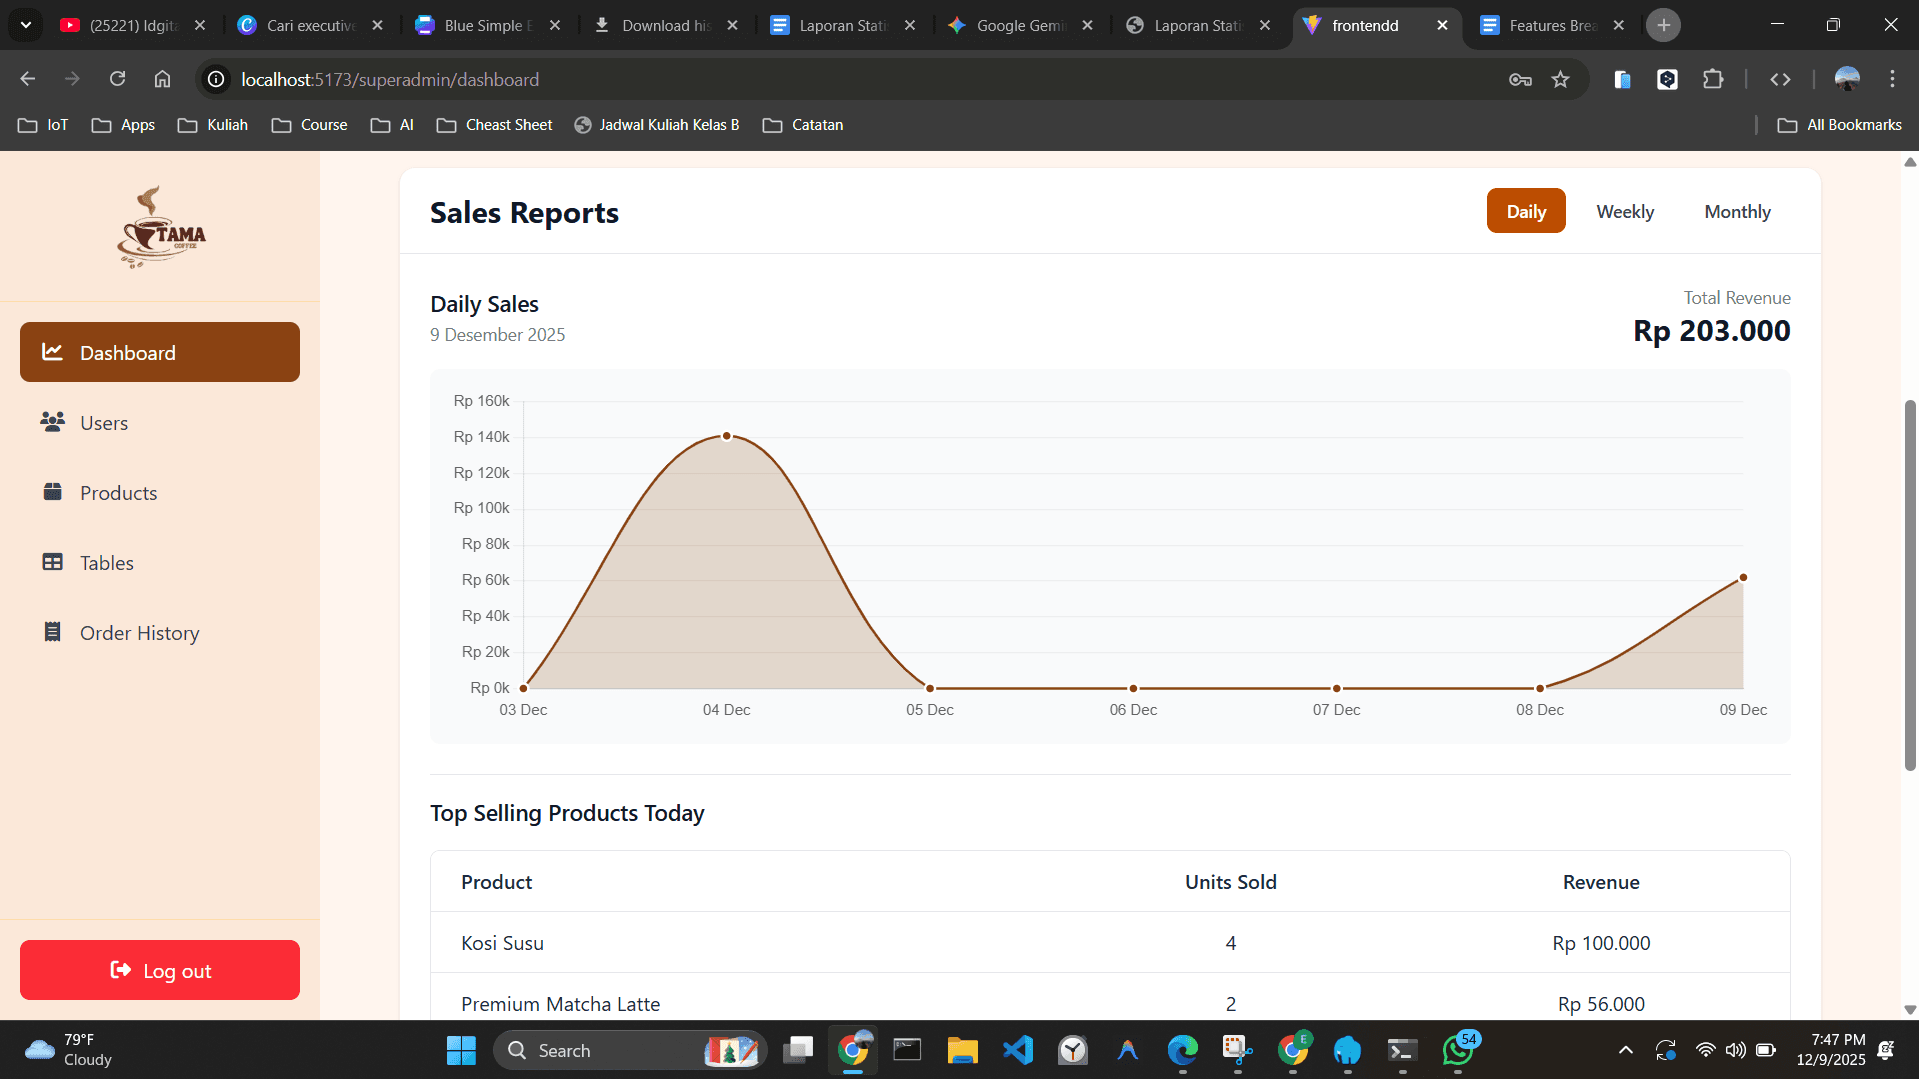Switch to the Features Breakdown tab
Screen dimensions: 1919x1079
(1550, 25)
